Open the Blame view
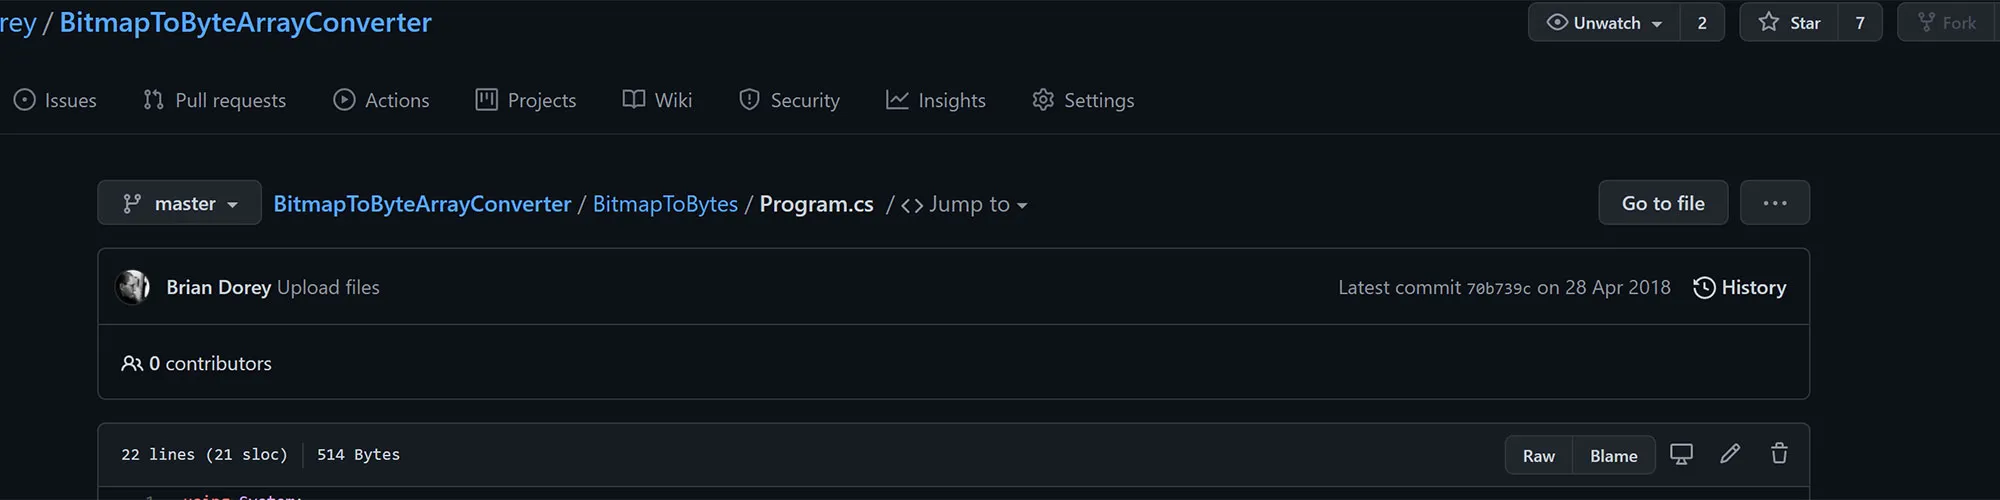Screen dimensions: 2000x500 tap(1614, 455)
